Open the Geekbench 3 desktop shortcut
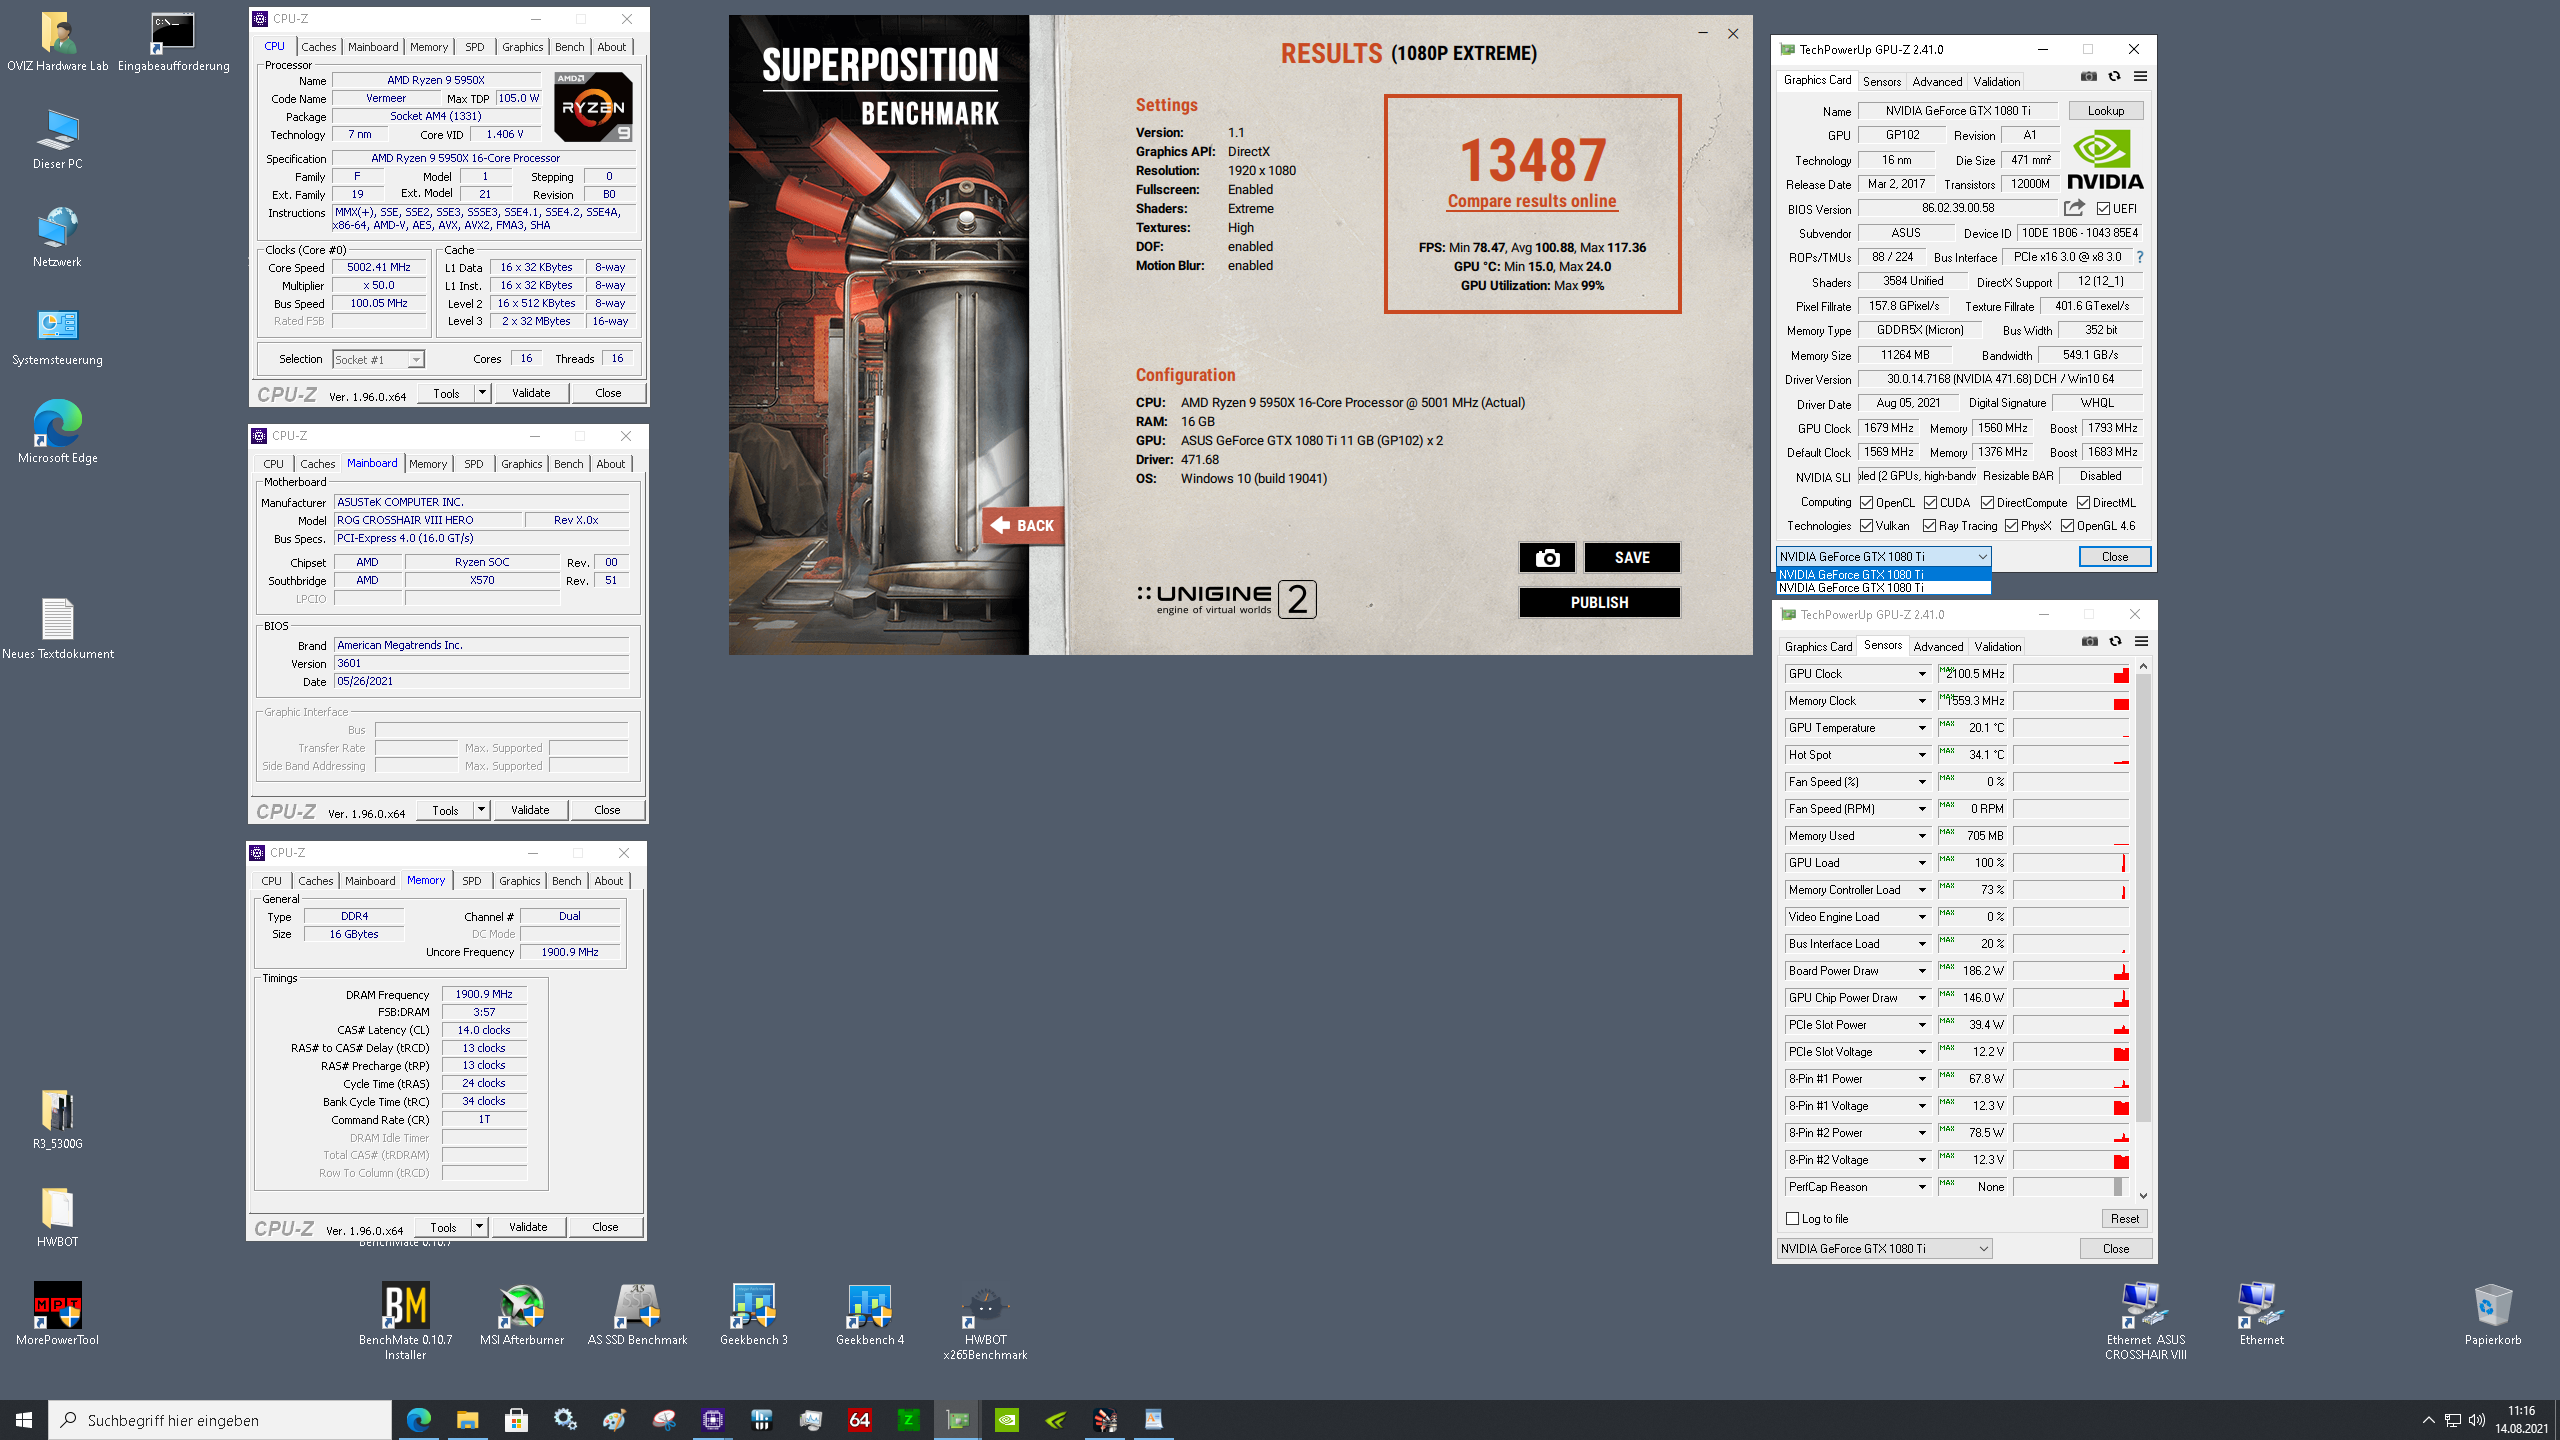Screen dimensions: 2560x1440 point(753,1315)
